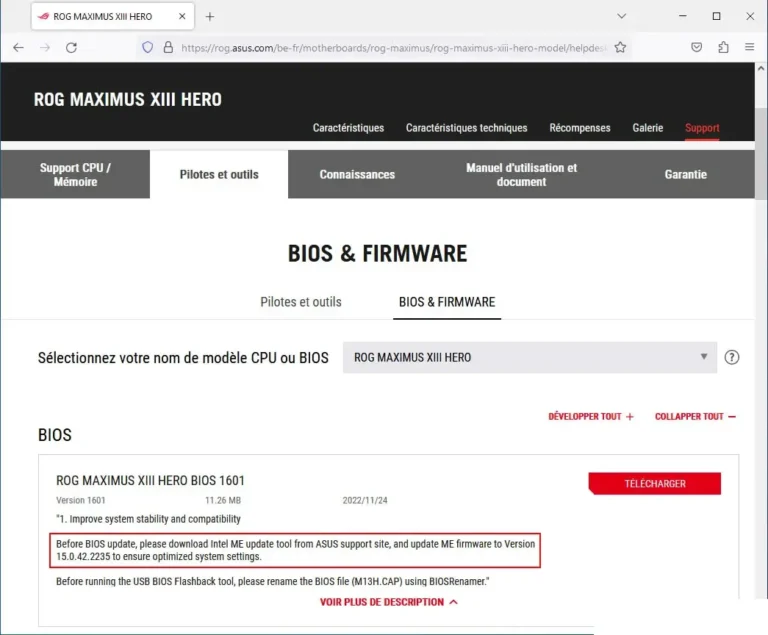Open the ROG MAXIMUS XIII HERO model dropdown
This screenshot has width=768, height=635.
click(x=530, y=358)
